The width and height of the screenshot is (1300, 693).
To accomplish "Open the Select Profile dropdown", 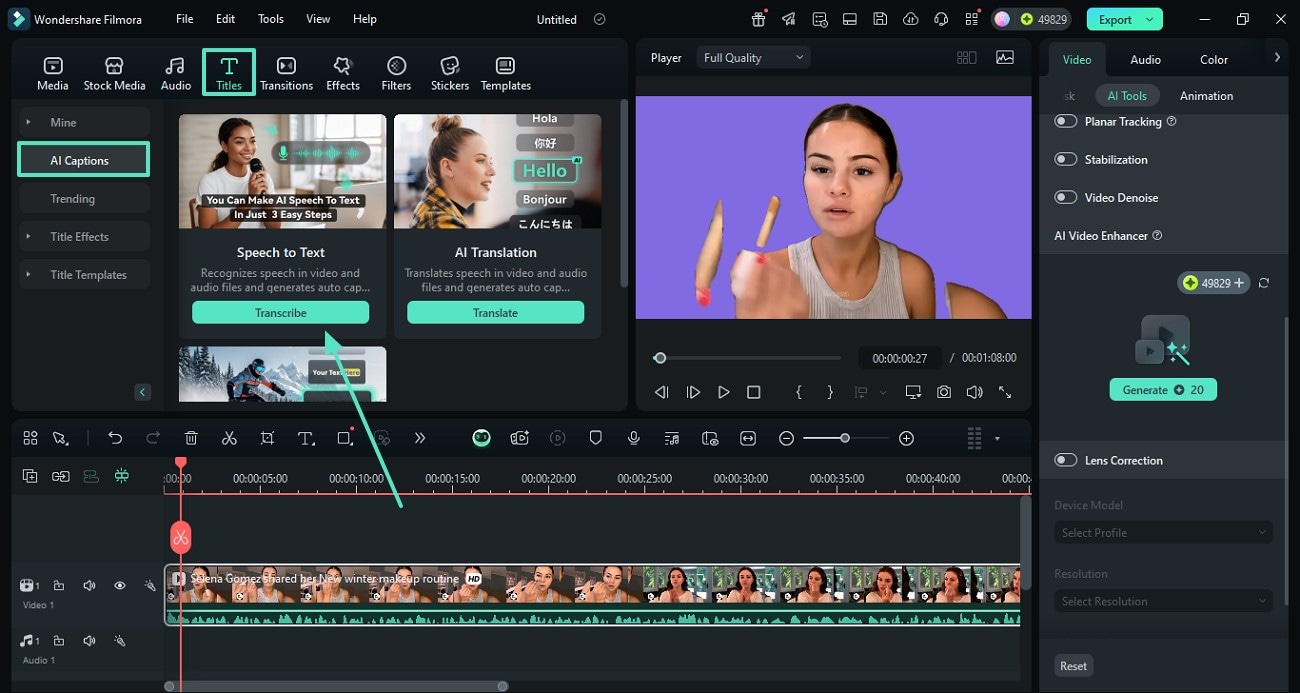I will [x=1163, y=532].
